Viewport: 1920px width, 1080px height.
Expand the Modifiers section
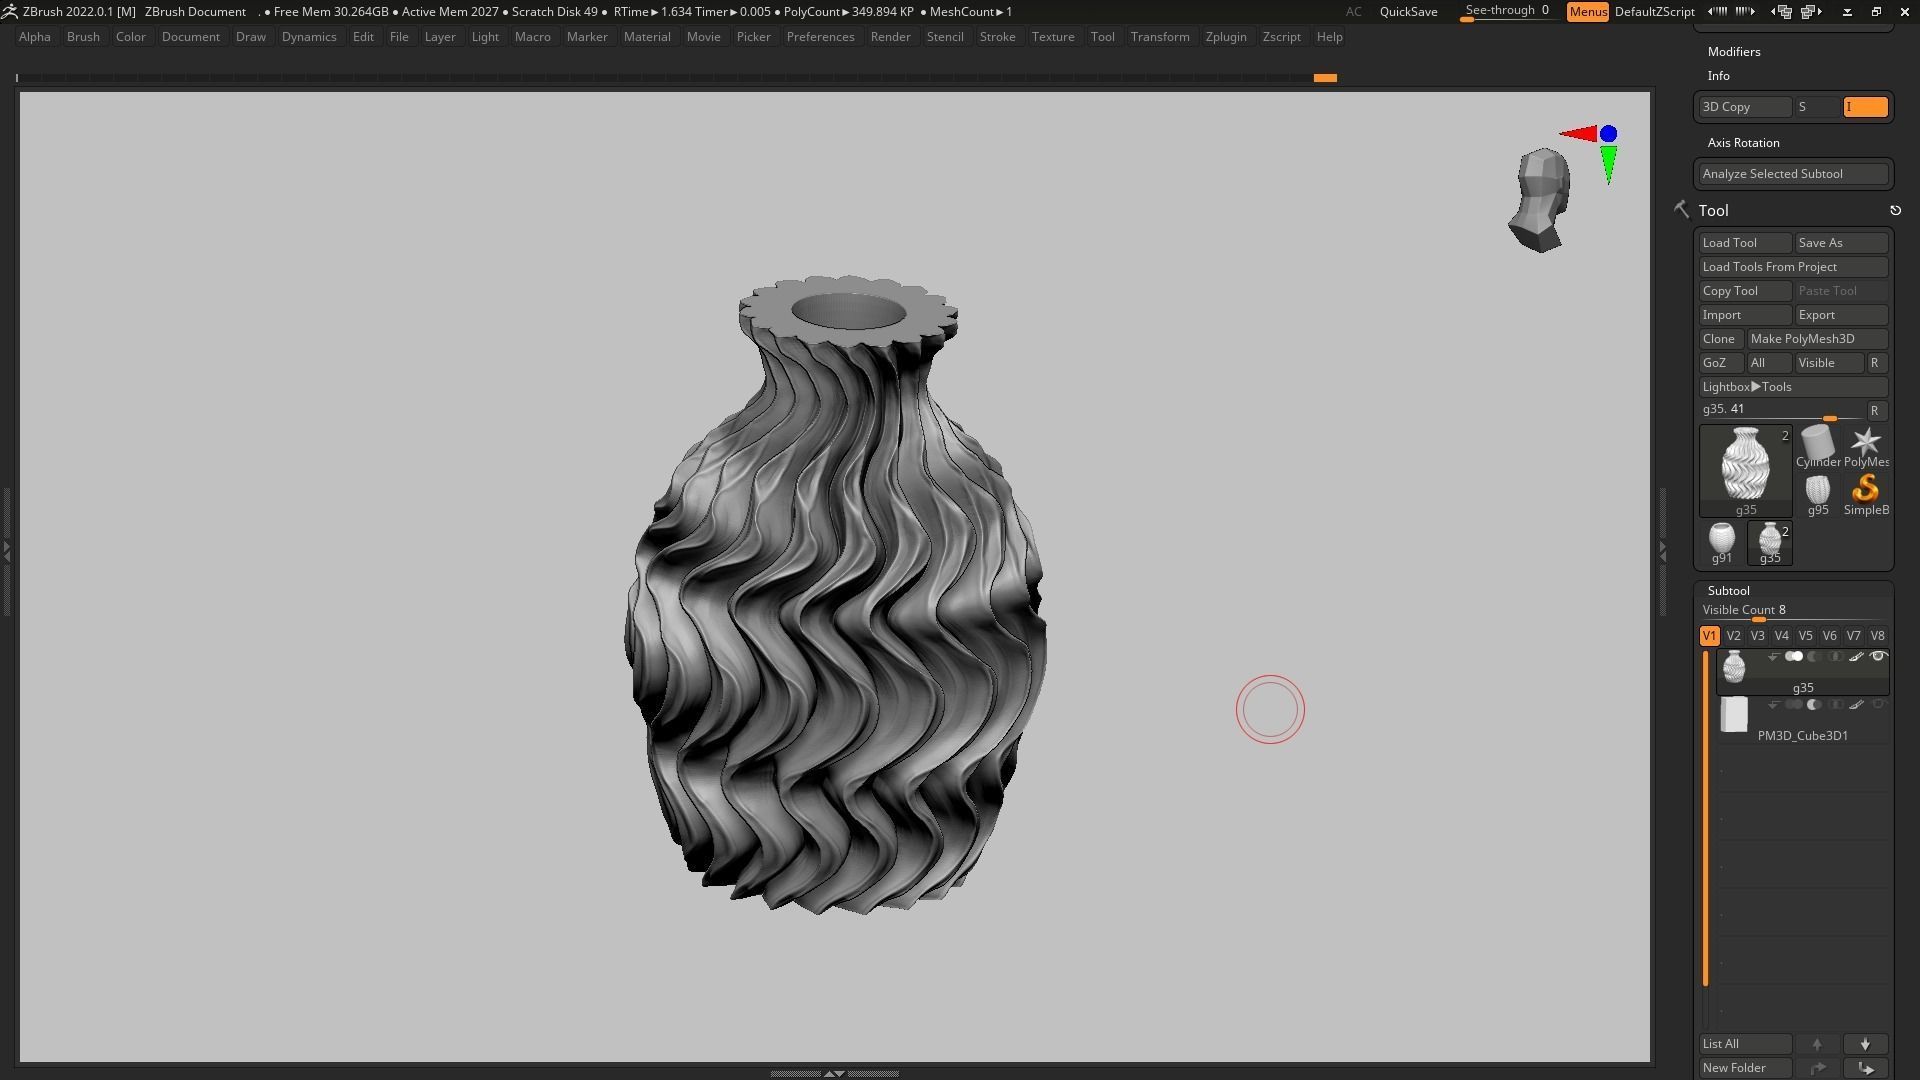[x=1734, y=52]
